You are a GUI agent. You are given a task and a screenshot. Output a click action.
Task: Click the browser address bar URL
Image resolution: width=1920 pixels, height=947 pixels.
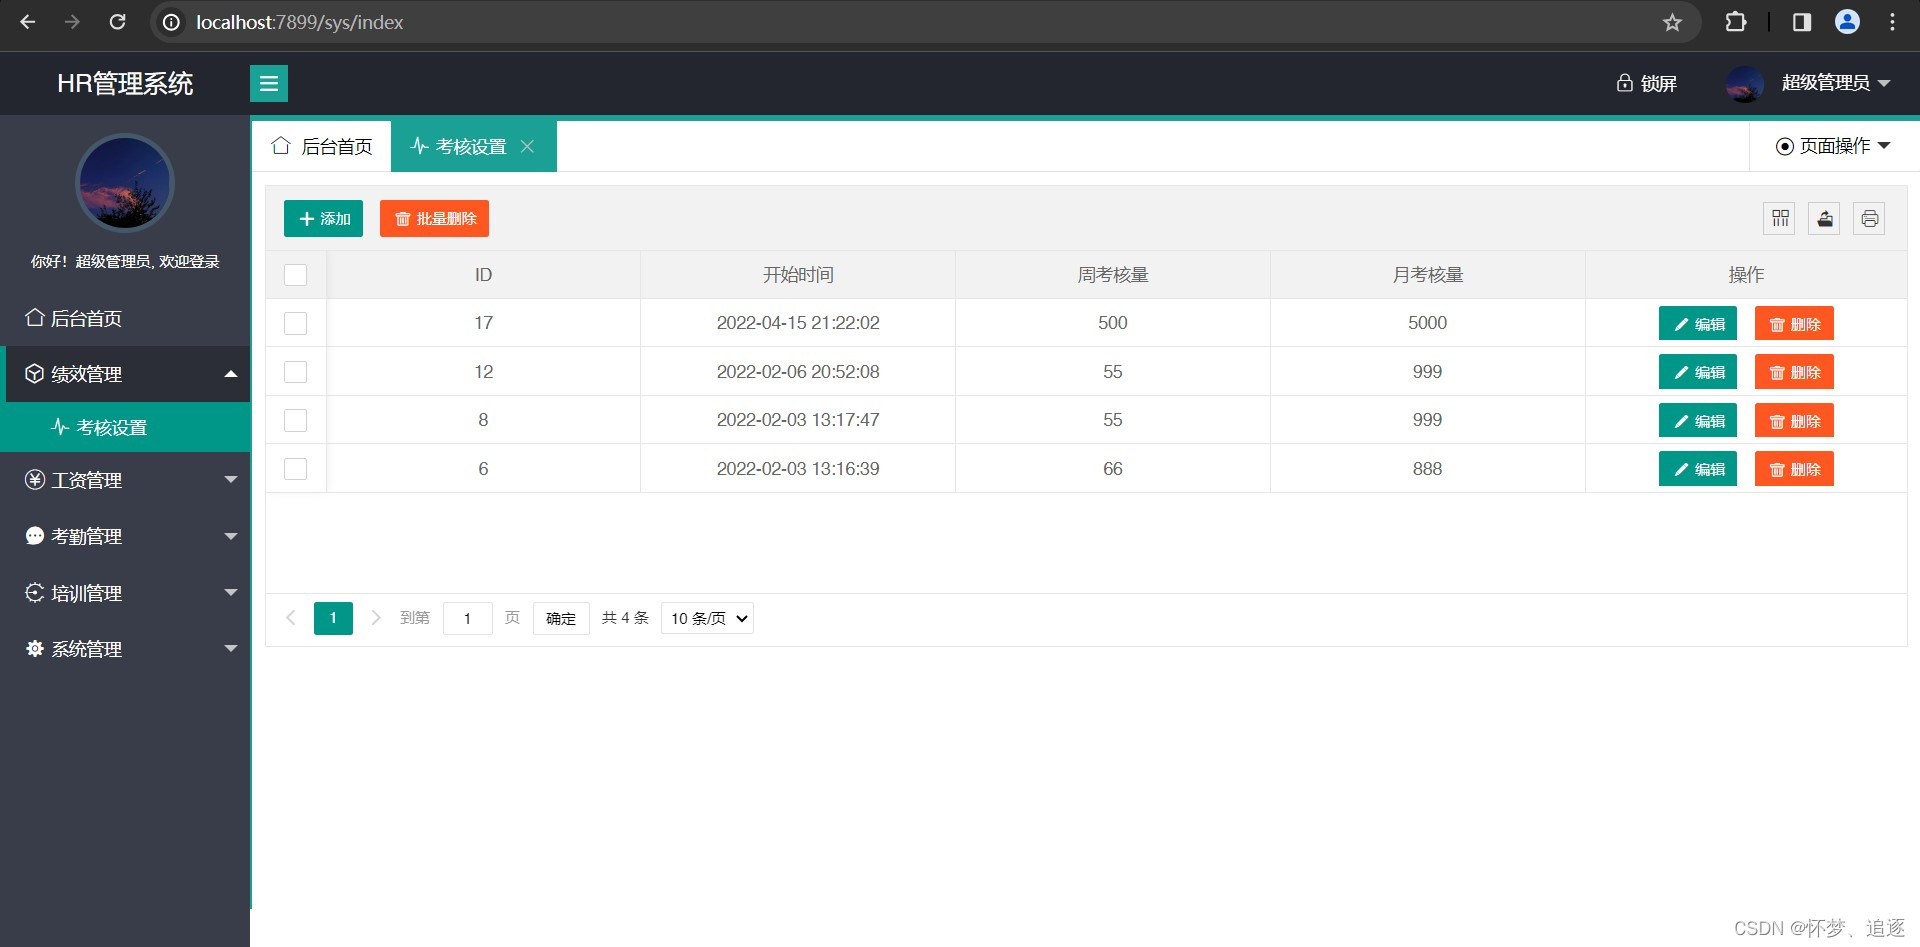300,22
